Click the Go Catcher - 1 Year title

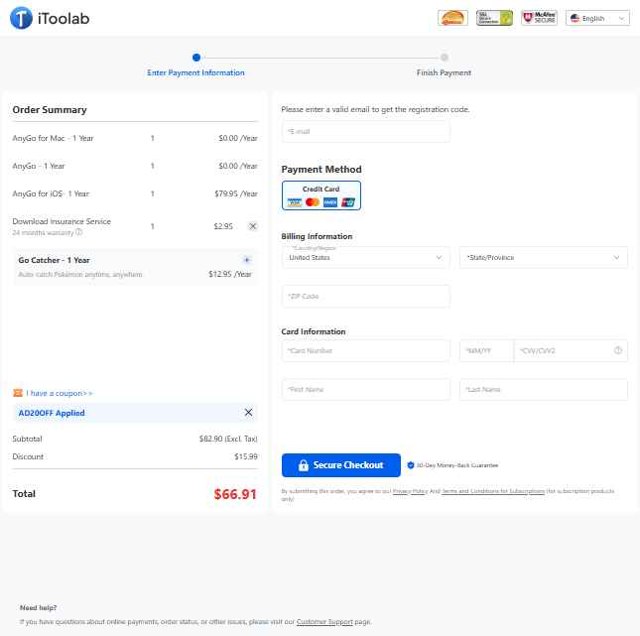click(54, 260)
